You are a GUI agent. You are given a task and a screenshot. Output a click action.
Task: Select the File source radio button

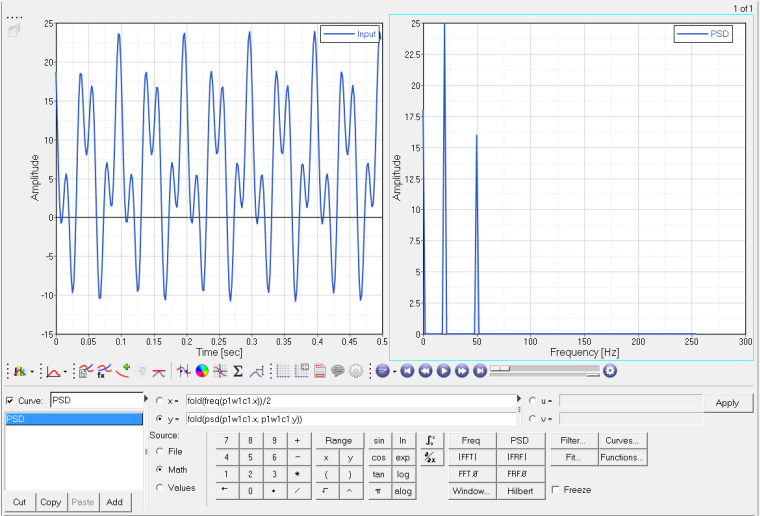click(x=160, y=451)
